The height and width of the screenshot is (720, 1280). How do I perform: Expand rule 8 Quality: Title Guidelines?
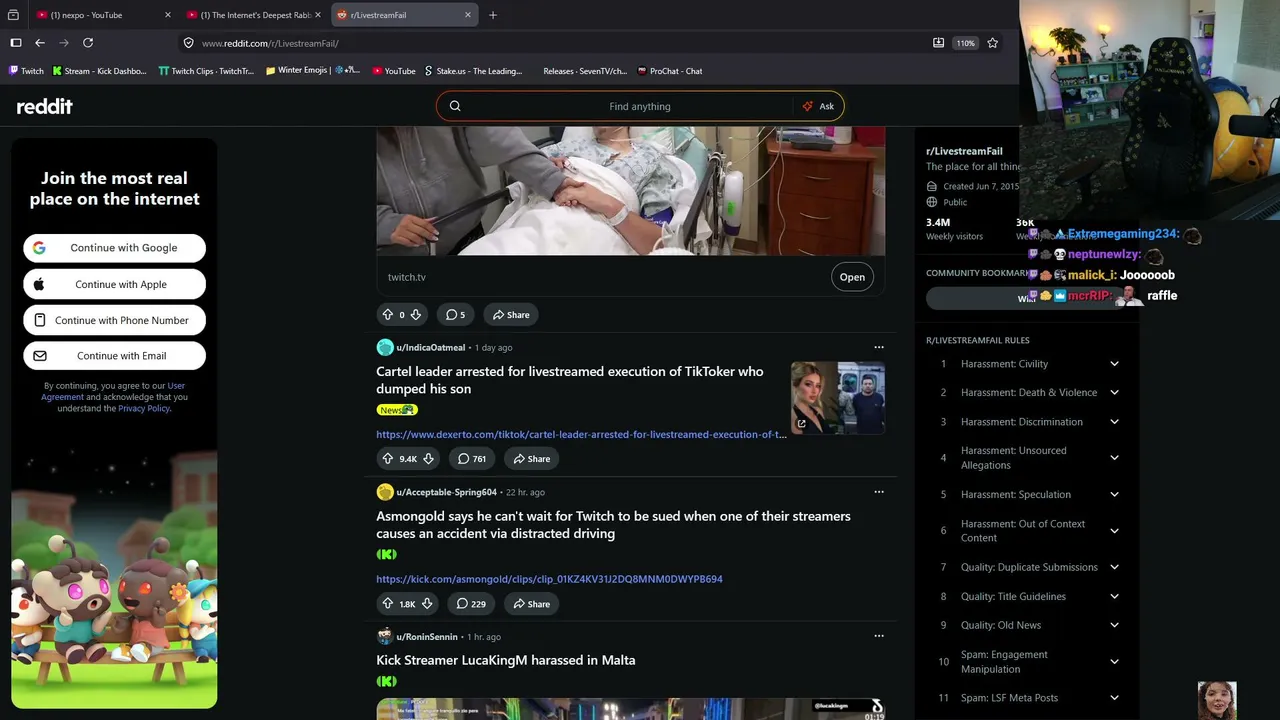click(x=1114, y=597)
